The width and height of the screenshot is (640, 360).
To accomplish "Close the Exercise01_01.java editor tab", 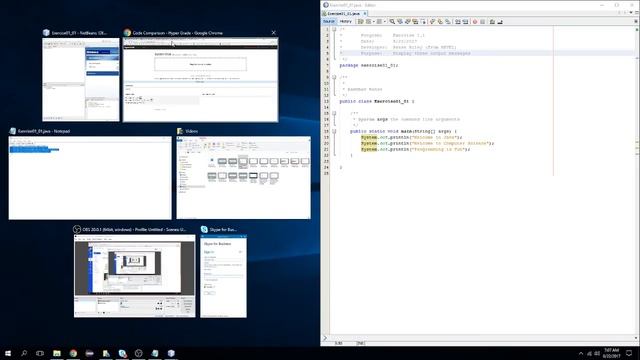I will coord(365,13).
